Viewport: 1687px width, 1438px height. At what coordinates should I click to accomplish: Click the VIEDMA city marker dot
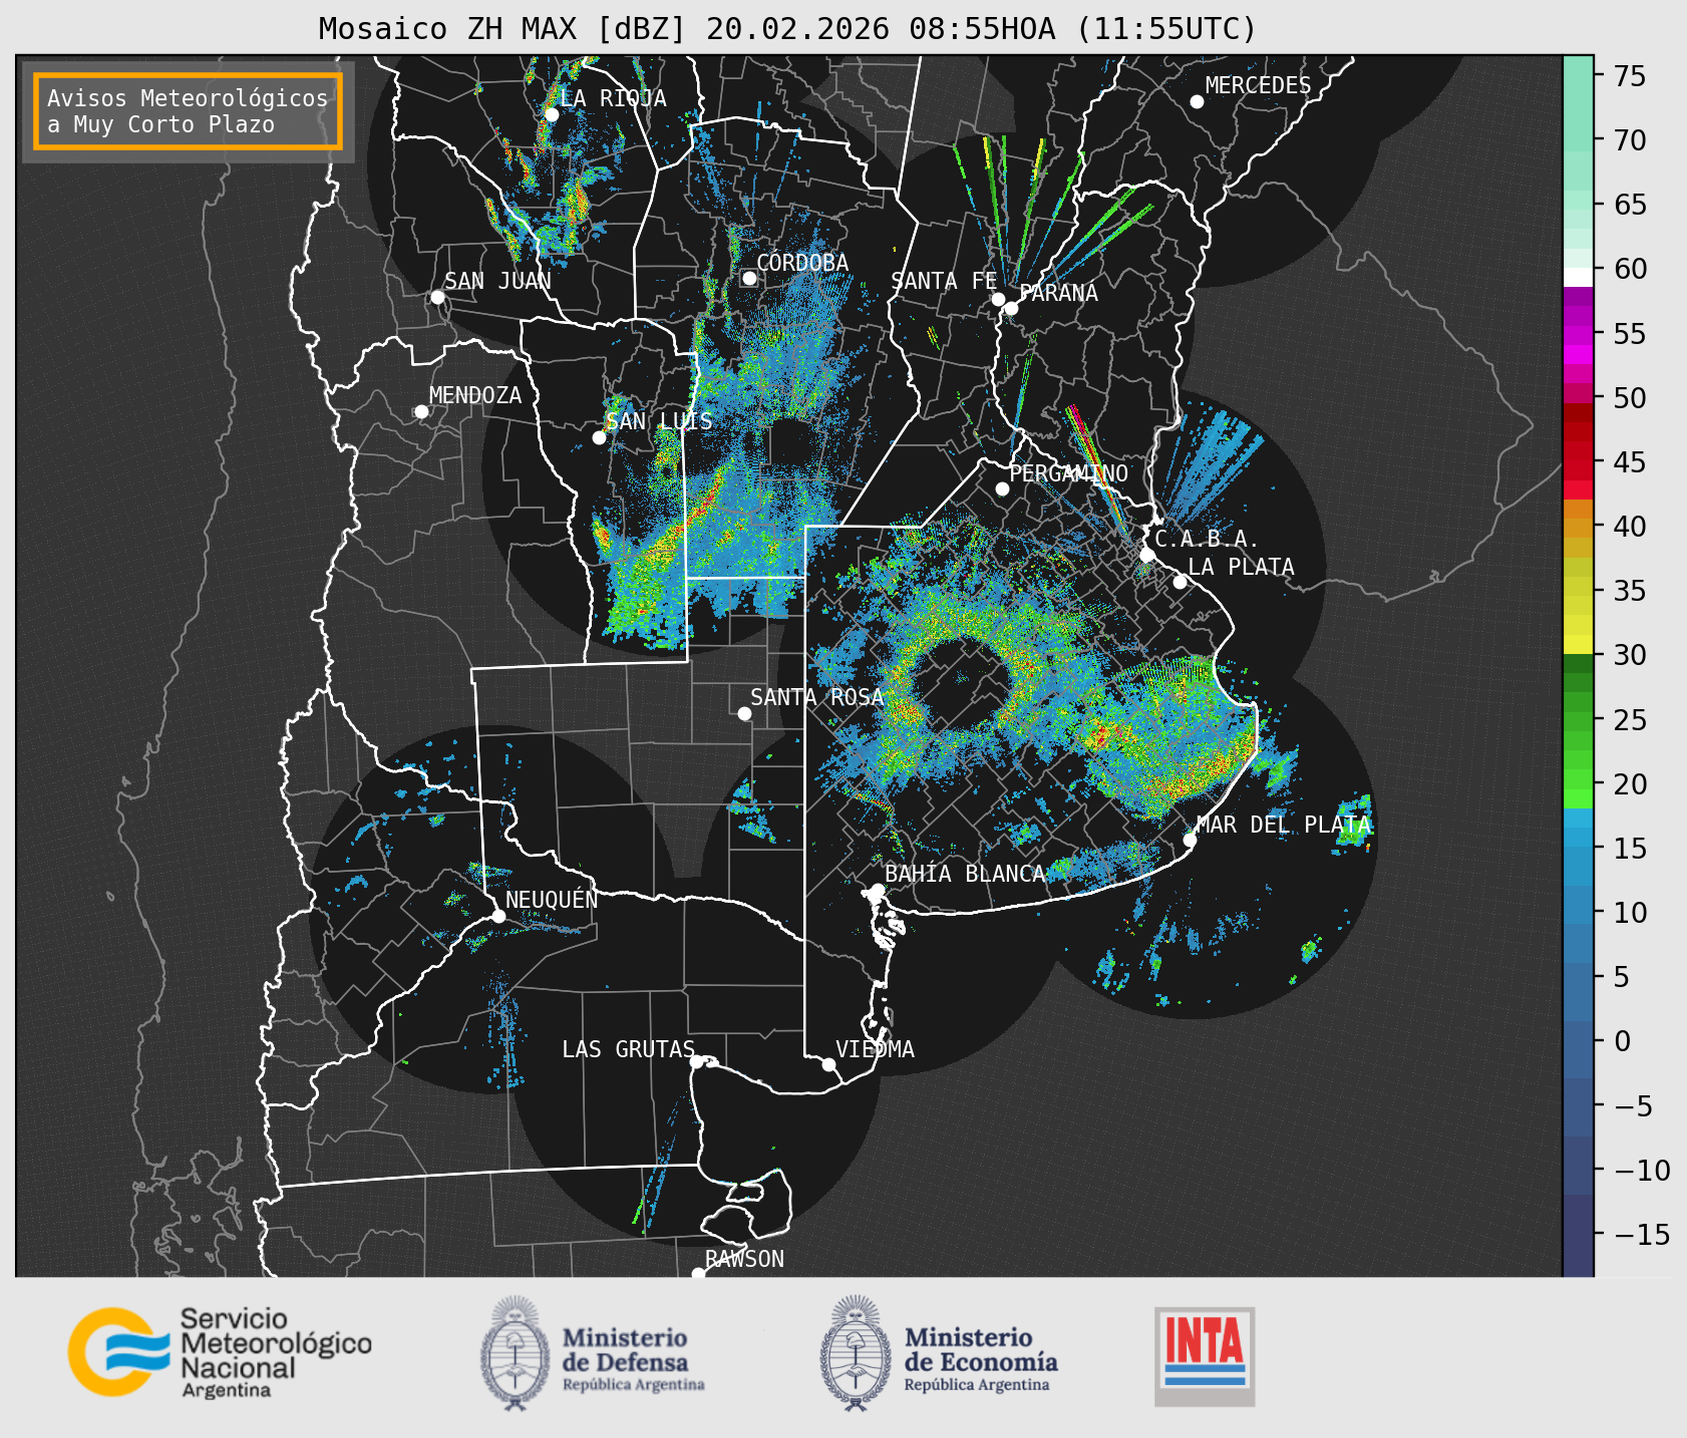(829, 1064)
